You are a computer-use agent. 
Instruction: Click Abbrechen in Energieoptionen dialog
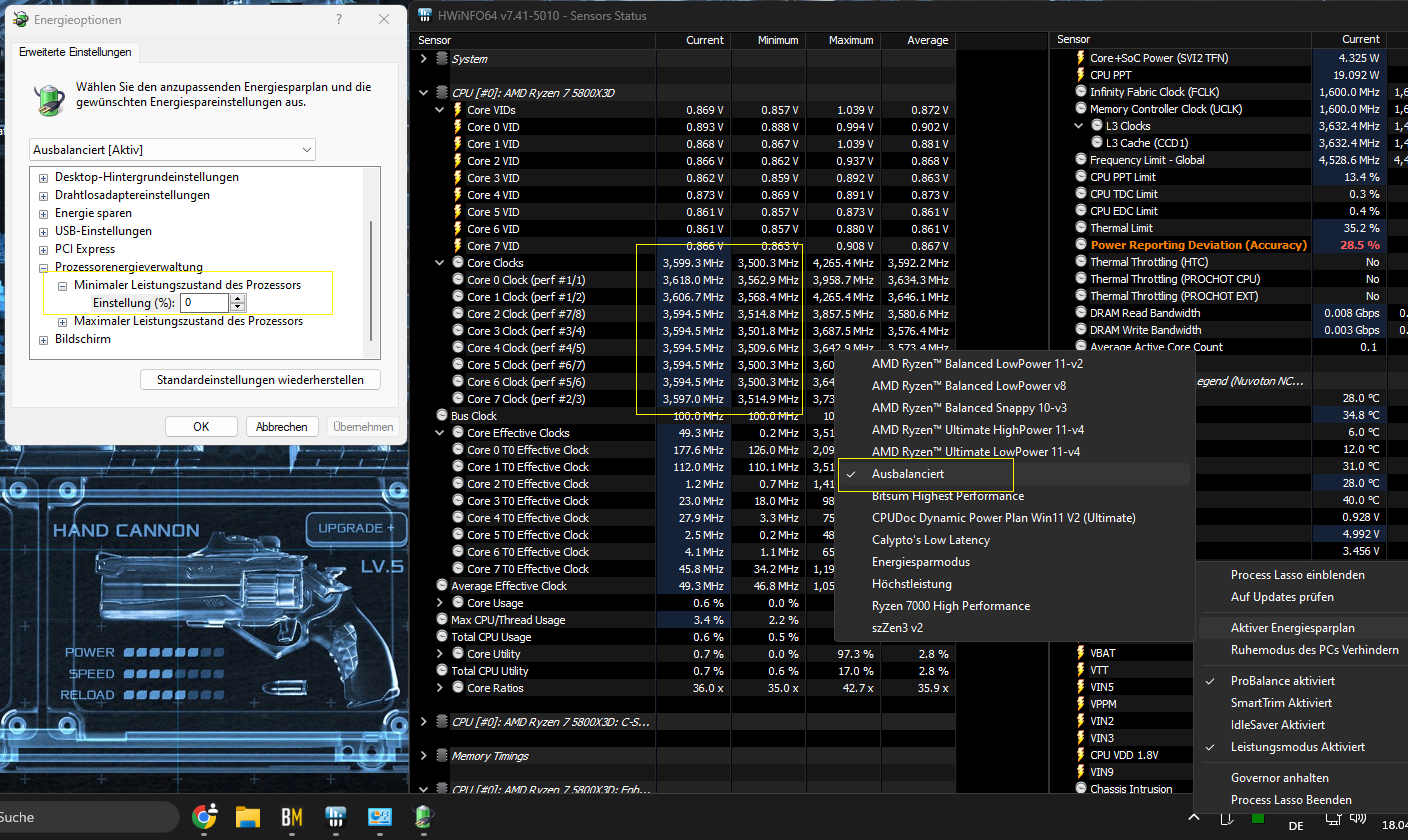click(283, 426)
